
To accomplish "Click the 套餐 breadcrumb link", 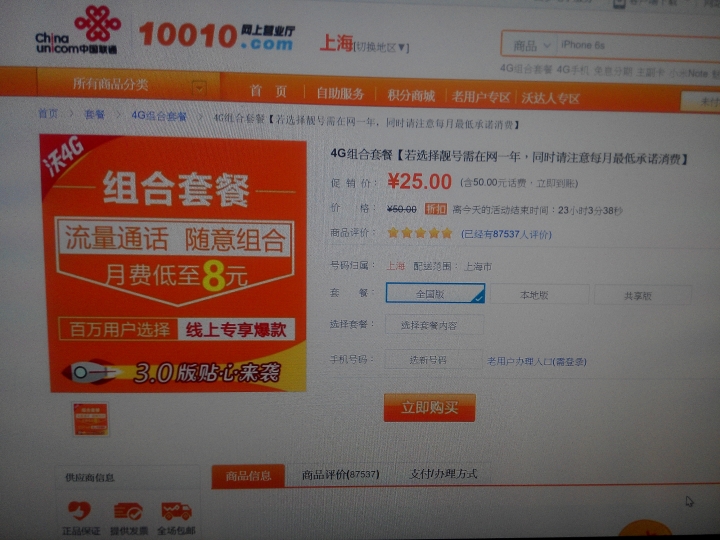I will (95, 114).
